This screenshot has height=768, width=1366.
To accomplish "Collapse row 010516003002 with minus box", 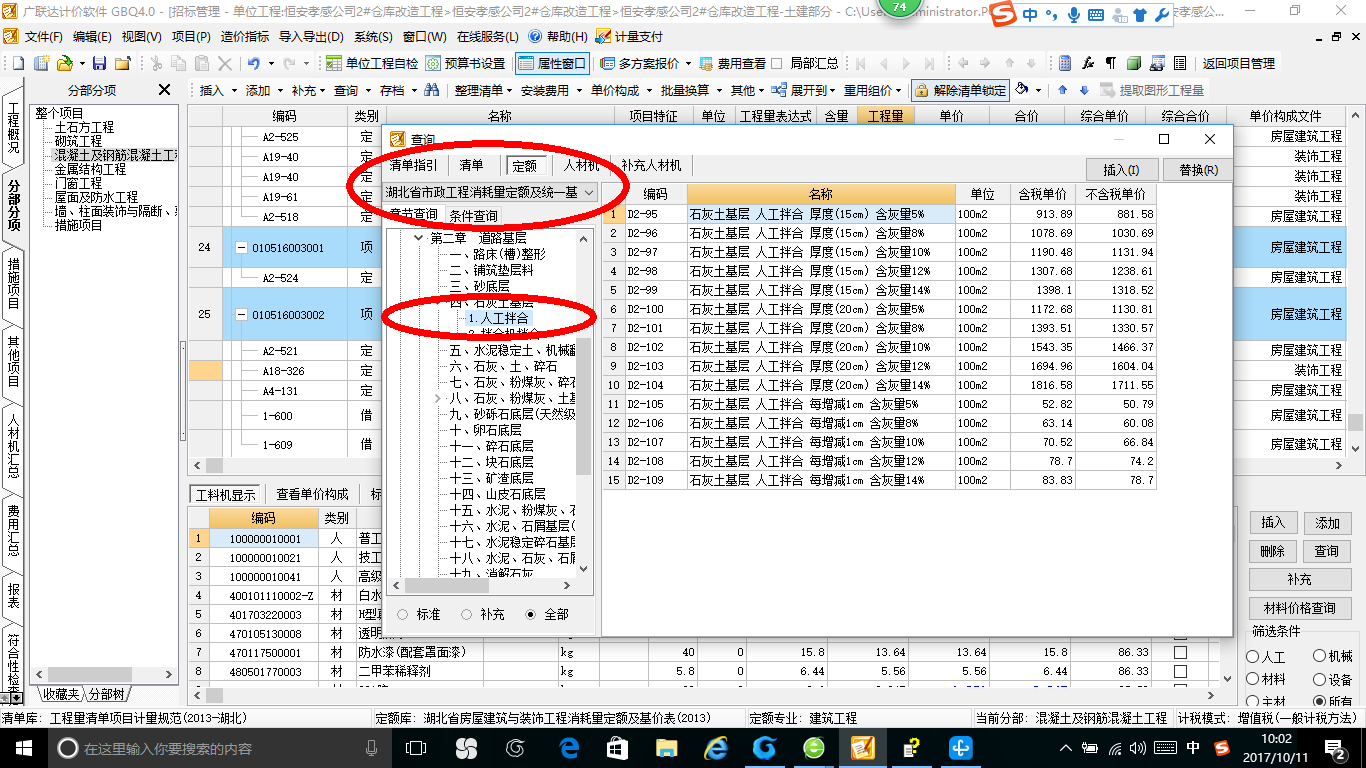I will coord(241,314).
